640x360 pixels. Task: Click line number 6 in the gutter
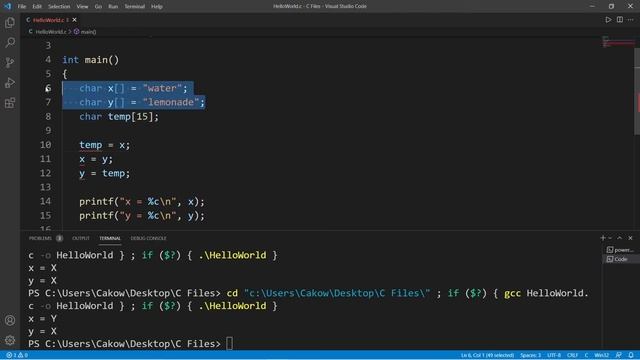(x=48, y=88)
